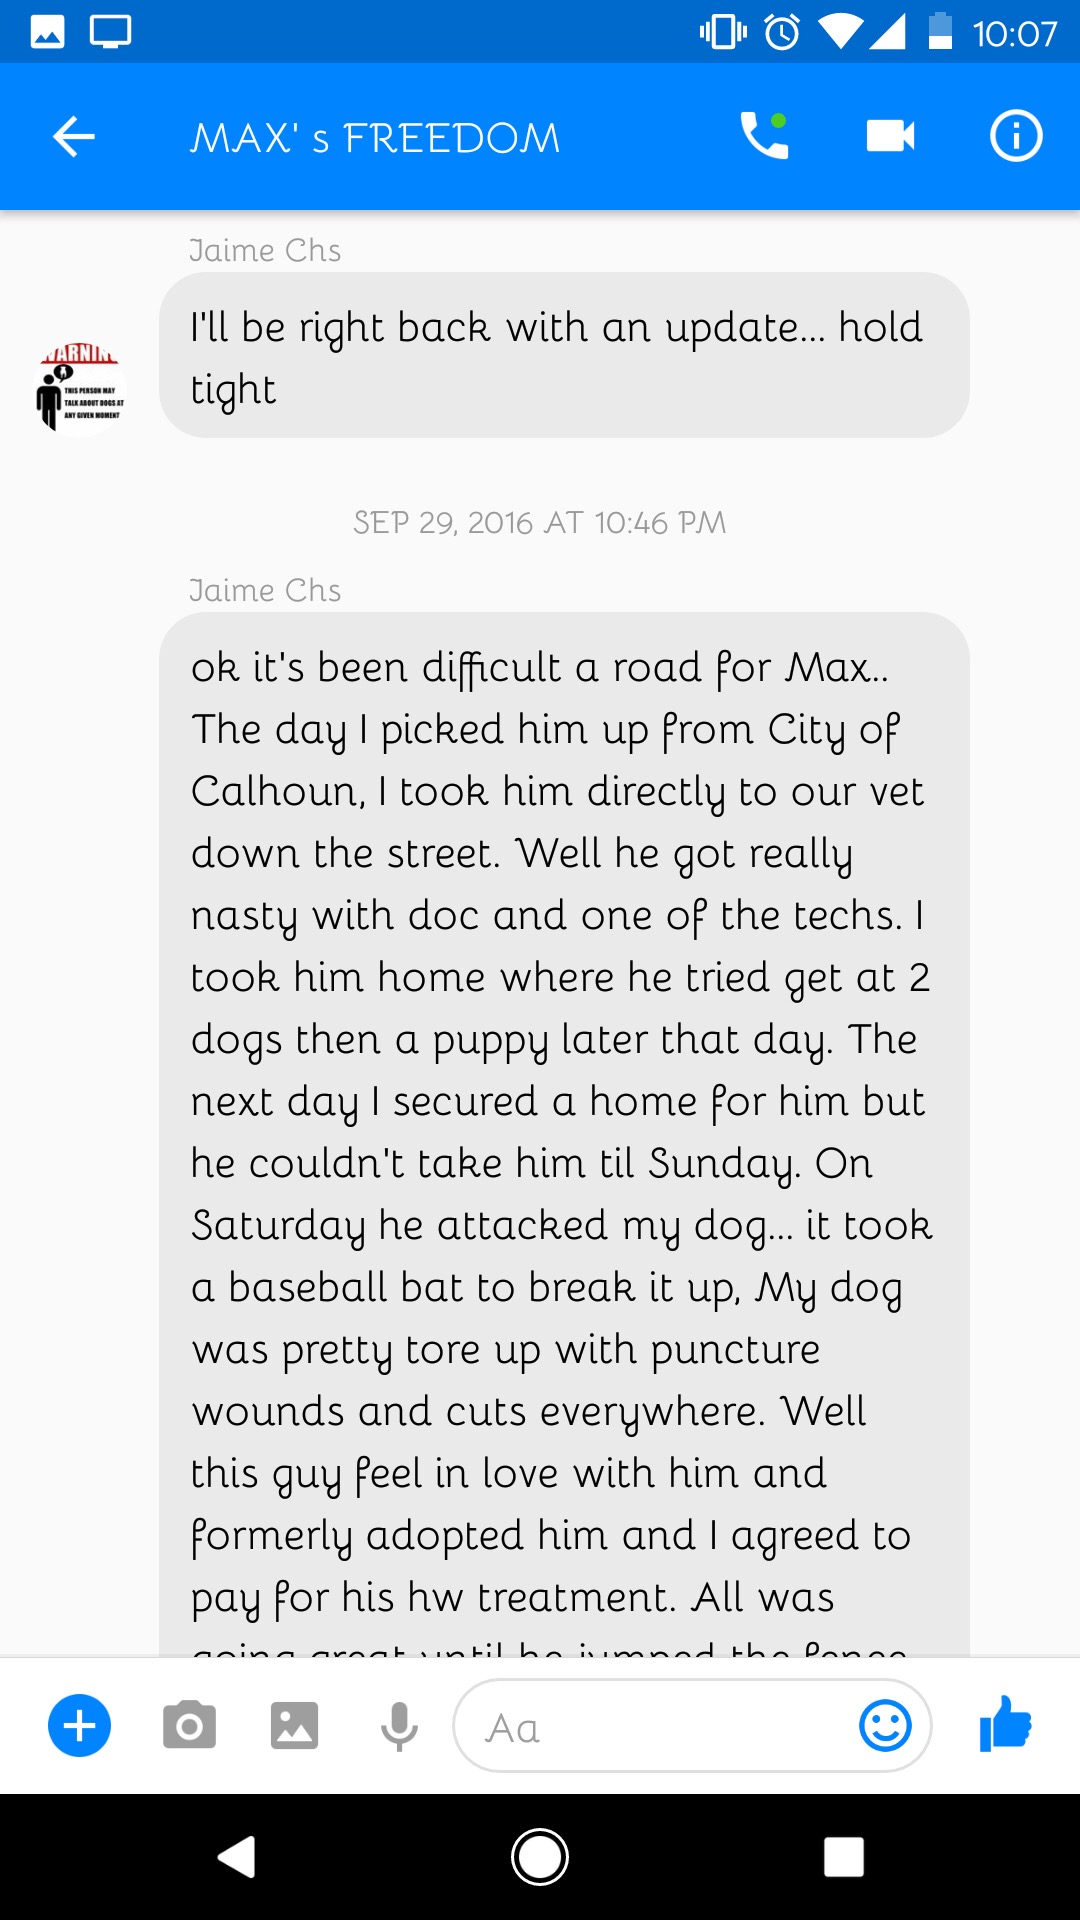Screen dimensions: 1080x1920
Task: Tap the "I'll be right back" message bubble
Action: click(564, 355)
